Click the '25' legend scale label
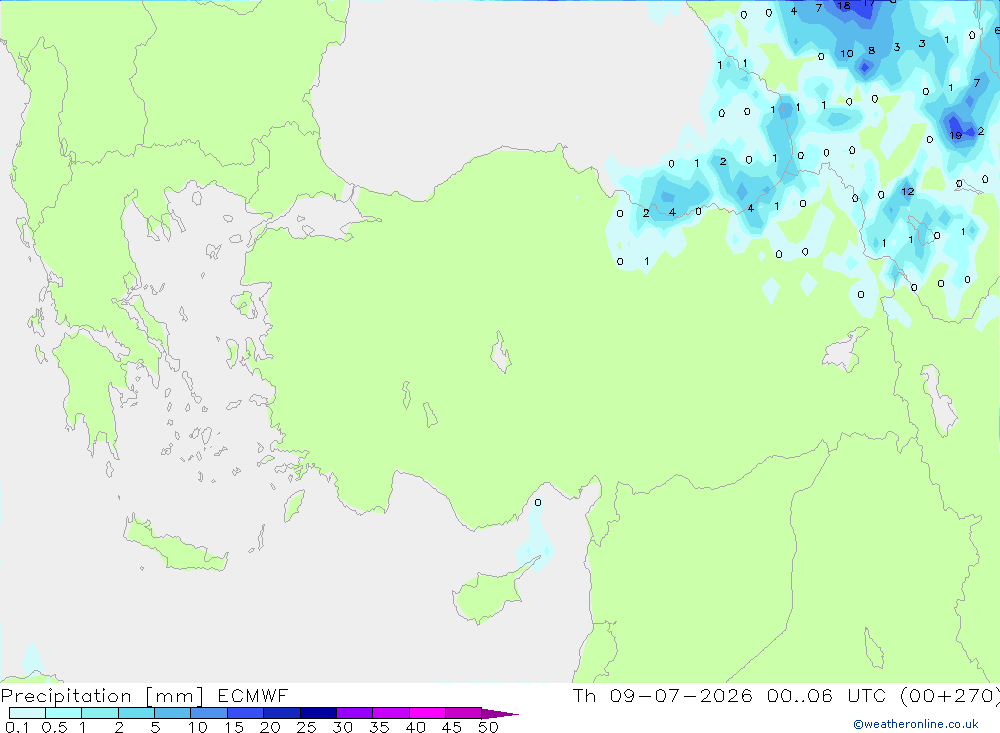 [x=306, y=727]
